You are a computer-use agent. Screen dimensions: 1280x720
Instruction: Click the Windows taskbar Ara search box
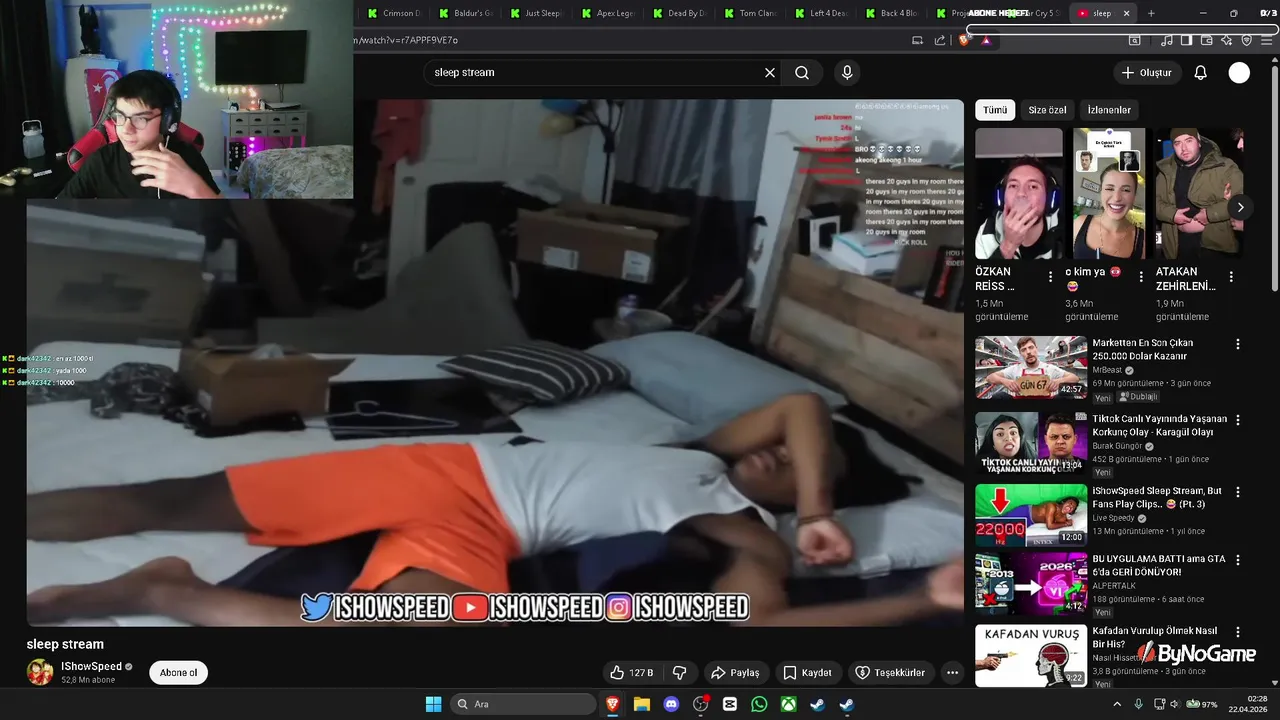click(x=524, y=704)
